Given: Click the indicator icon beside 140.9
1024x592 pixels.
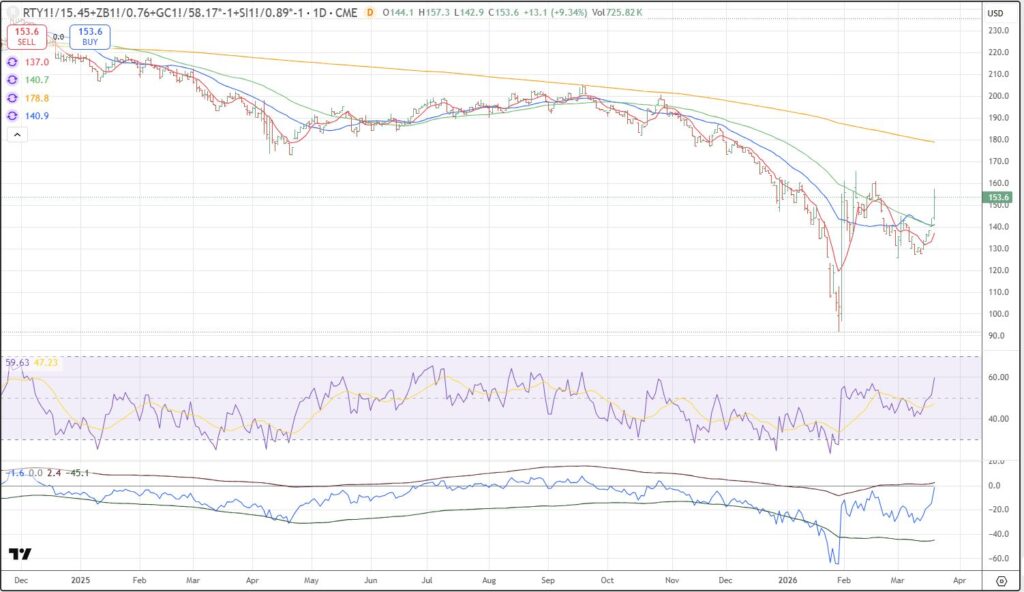Looking at the screenshot, I should pos(13,116).
